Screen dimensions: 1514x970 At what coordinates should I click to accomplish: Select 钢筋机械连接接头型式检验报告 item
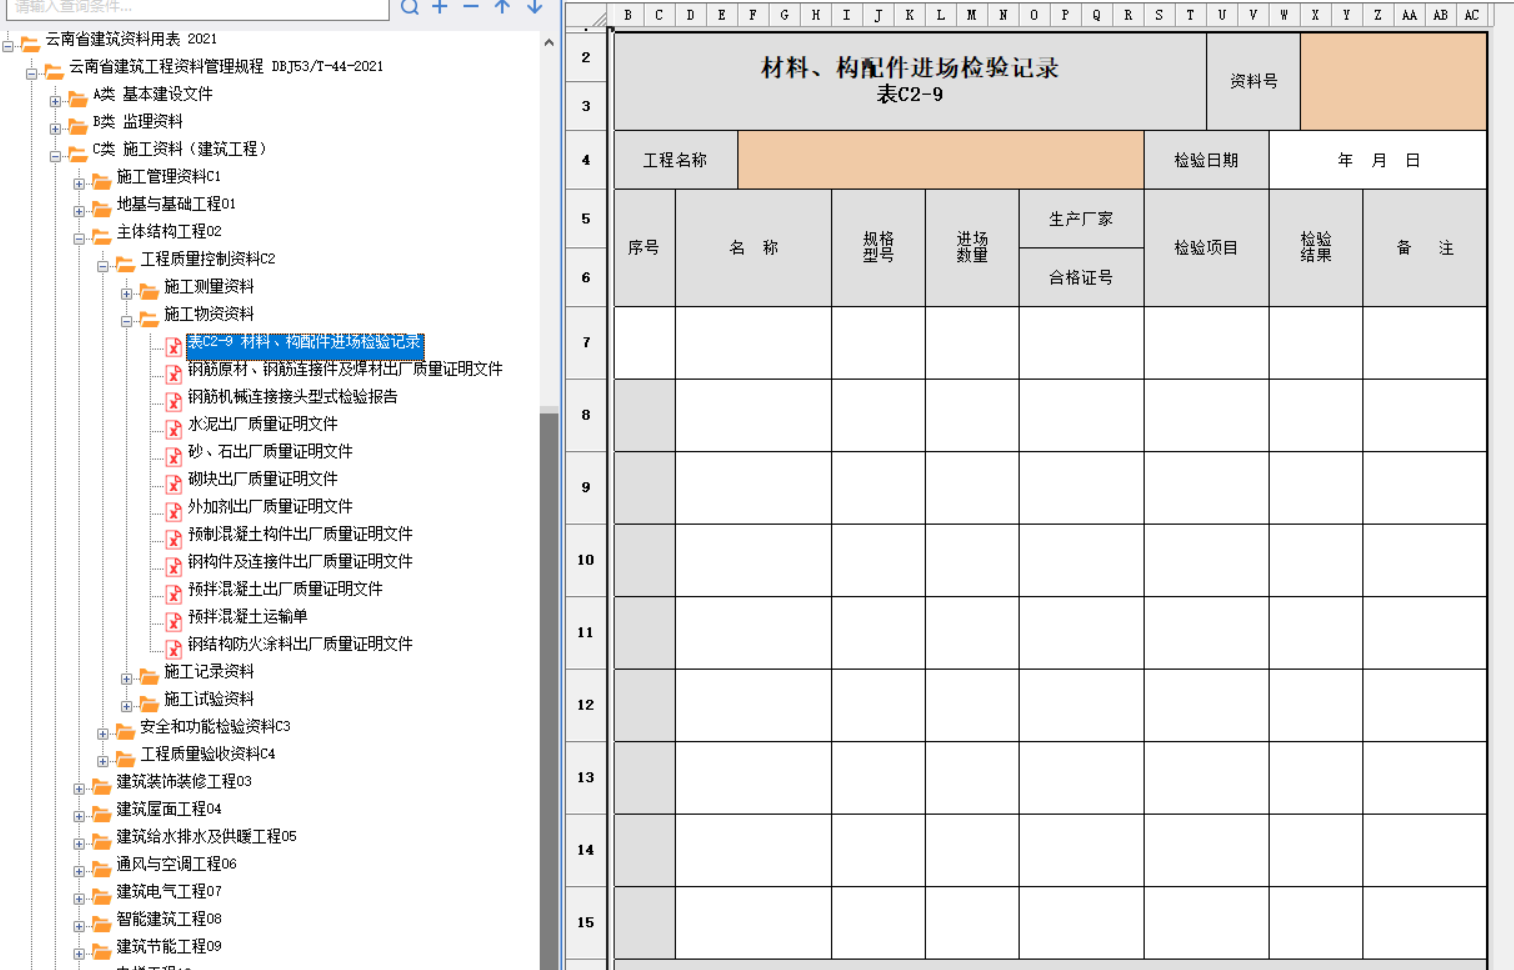click(292, 397)
